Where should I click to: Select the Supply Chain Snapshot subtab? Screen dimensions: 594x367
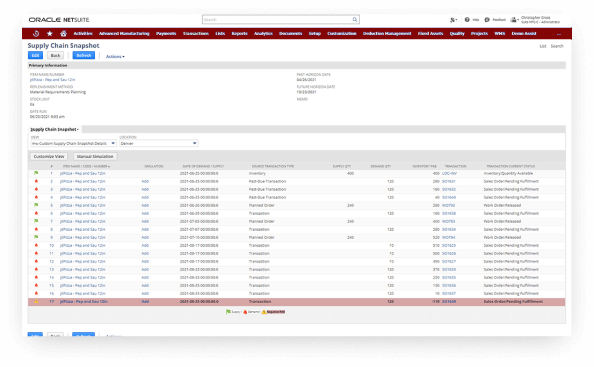point(55,130)
